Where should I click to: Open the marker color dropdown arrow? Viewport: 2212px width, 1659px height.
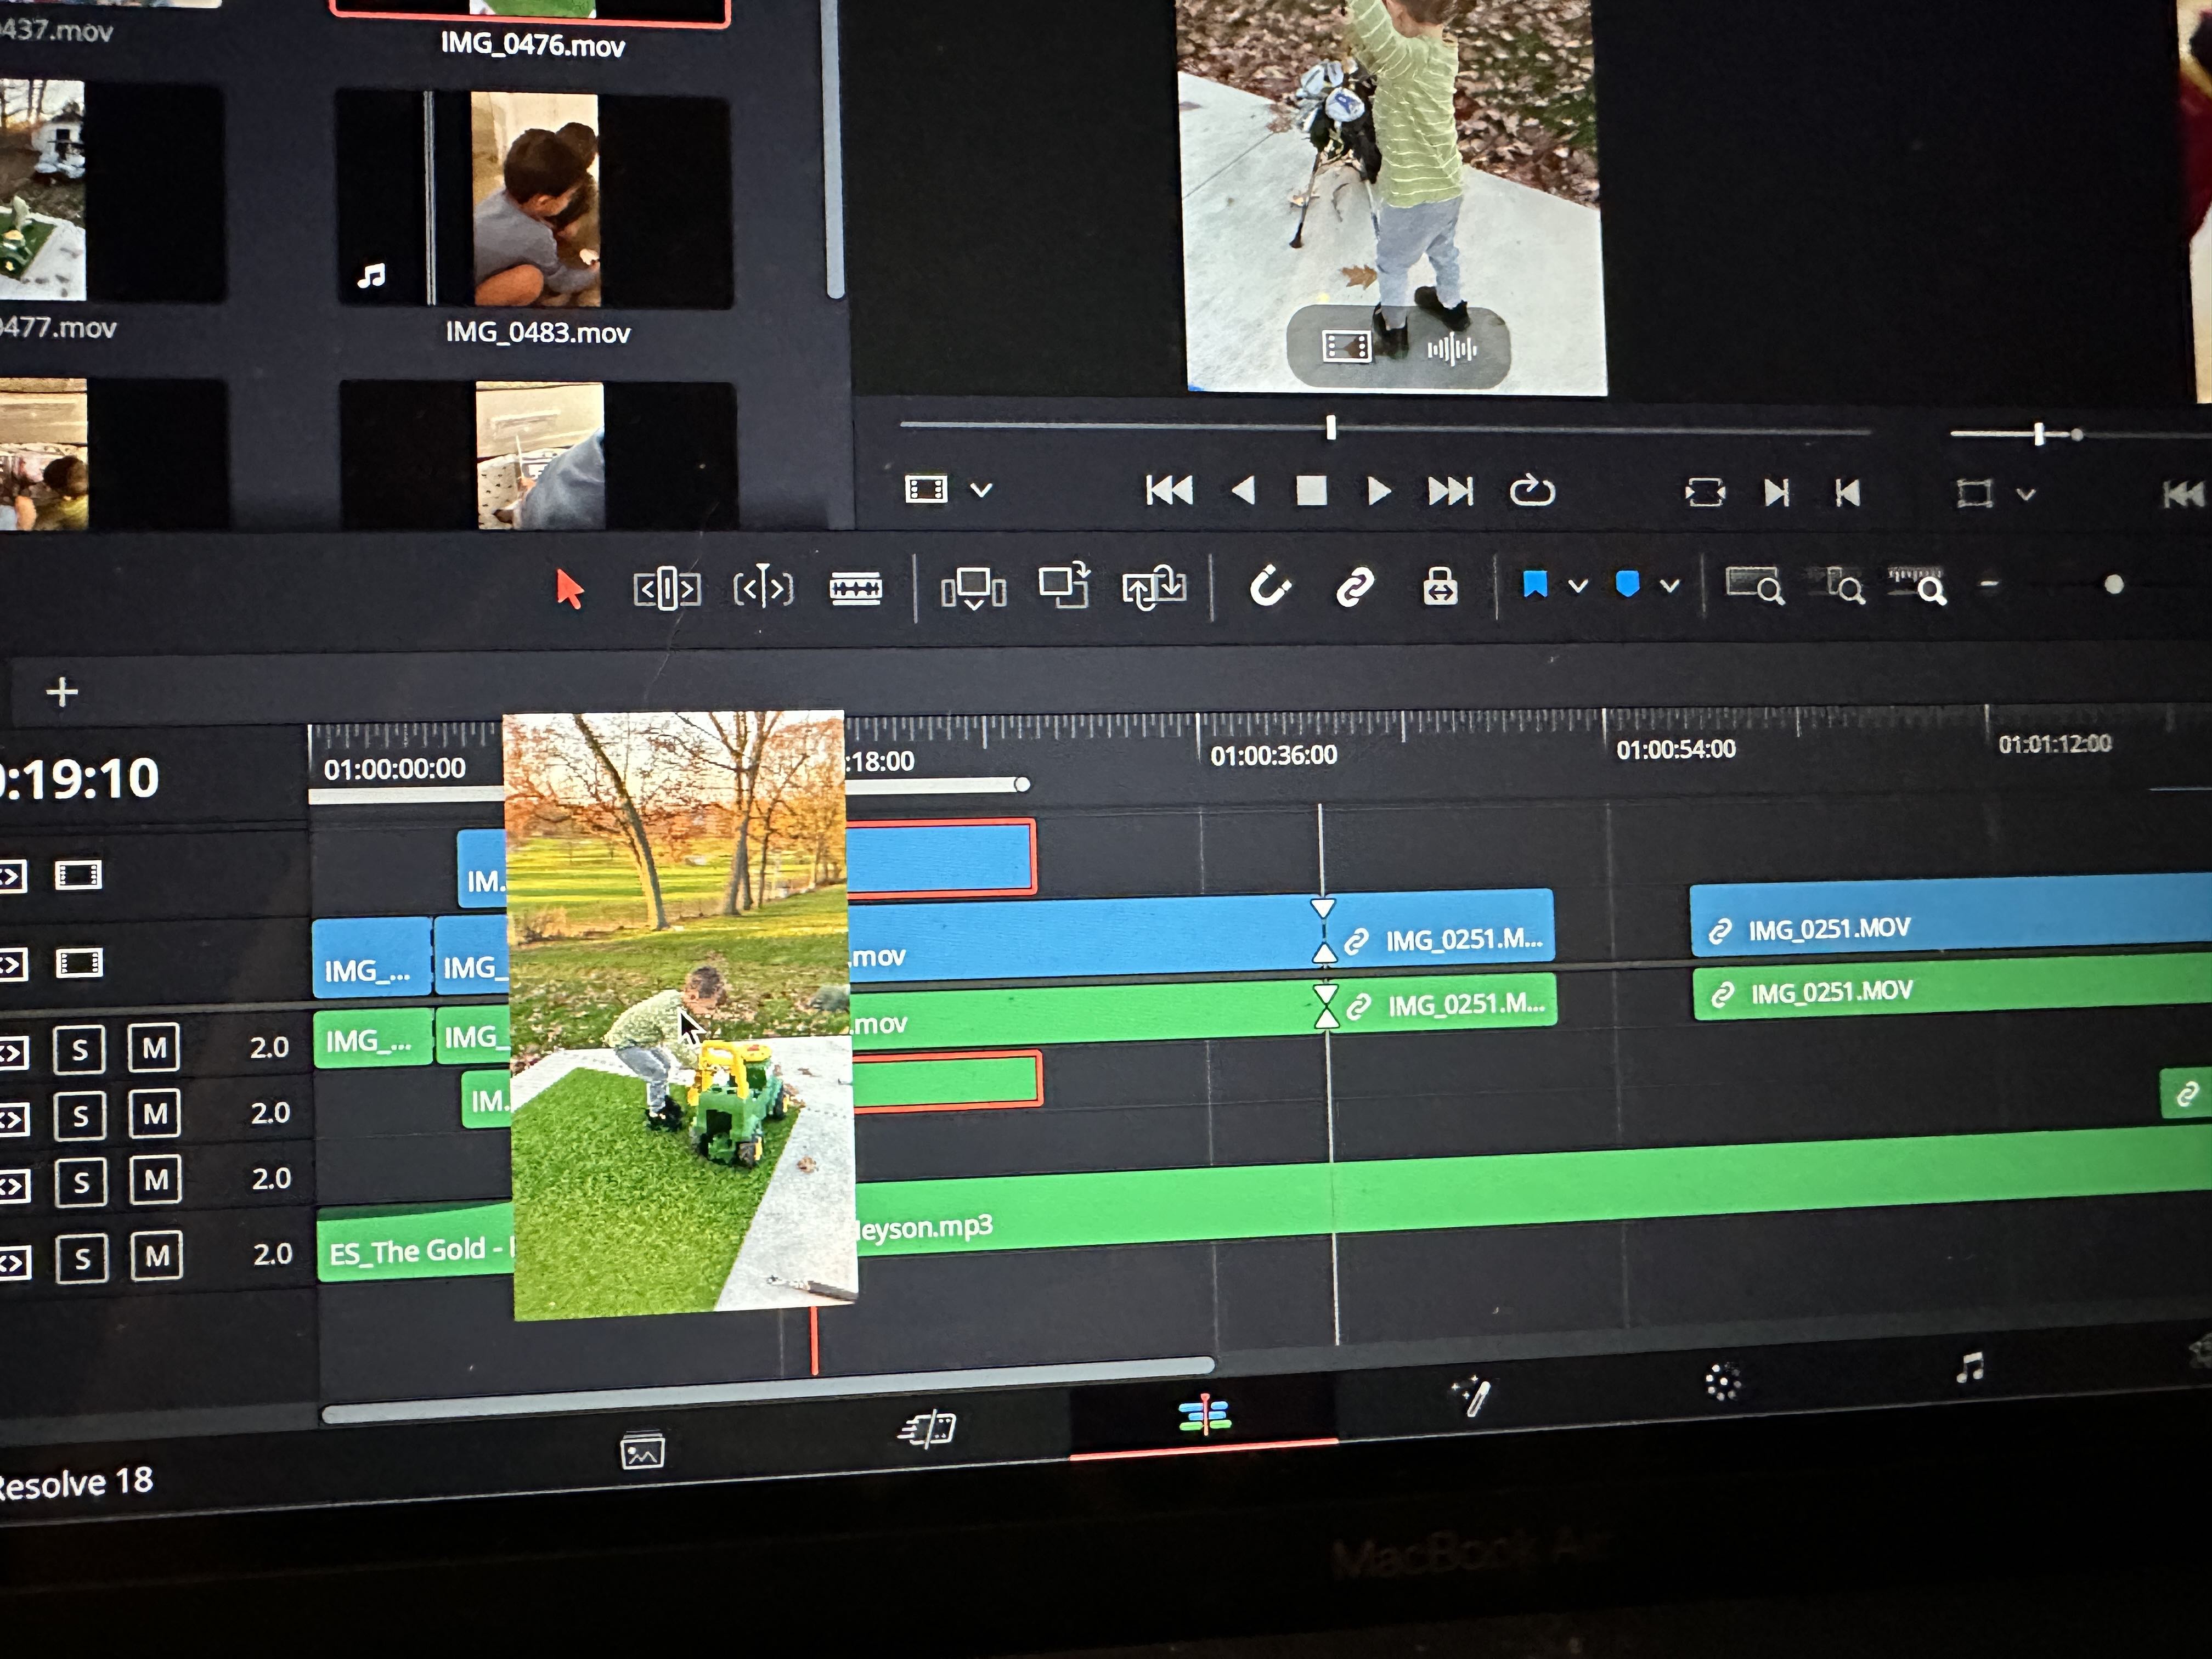[x=1670, y=585]
